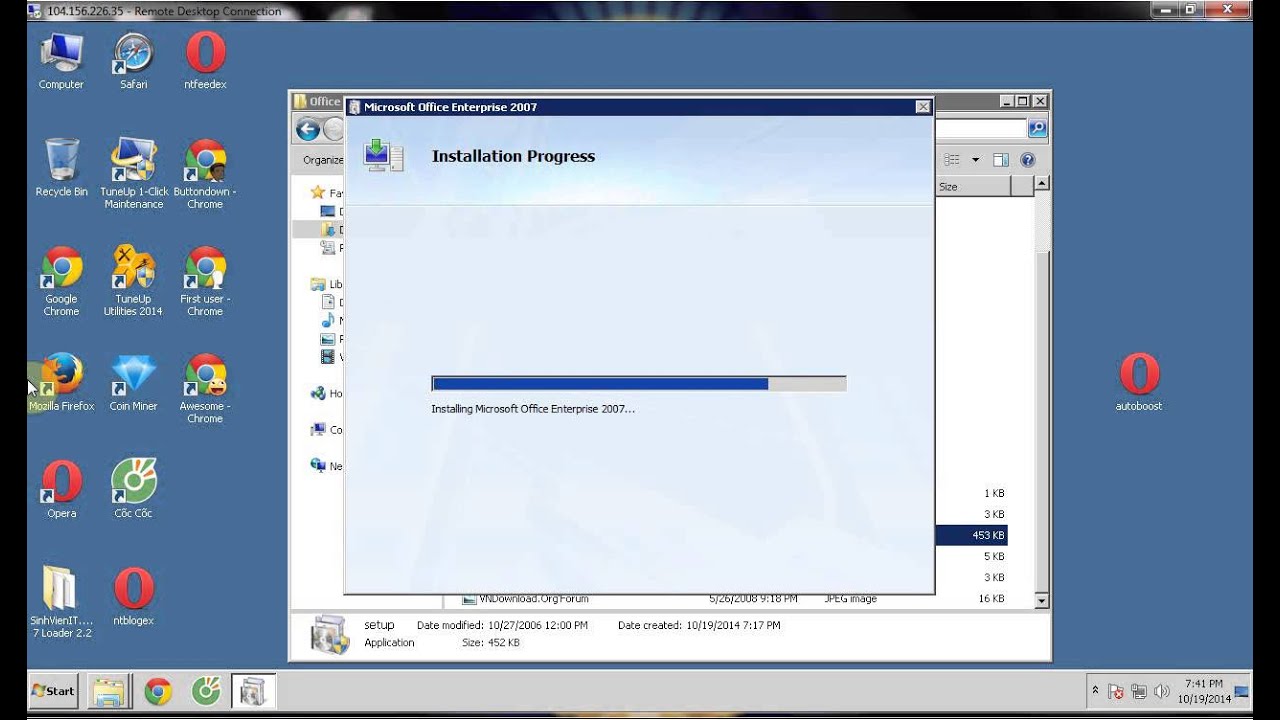The image size is (1280, 720).
Task: Open TuneUp Utilities 2014 shortcut
Action: pos(133,281)
